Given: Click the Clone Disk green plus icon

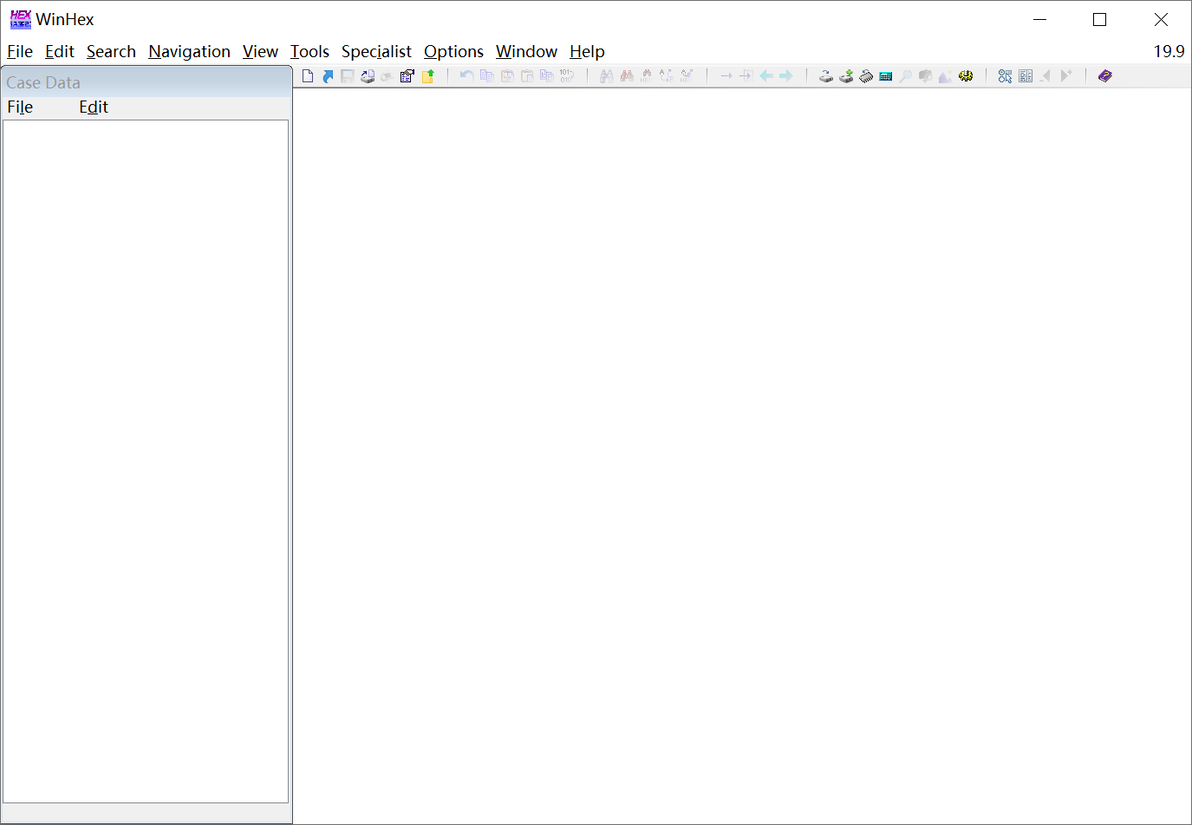Looking at the screenshot, I should click(x=845, y=76).
